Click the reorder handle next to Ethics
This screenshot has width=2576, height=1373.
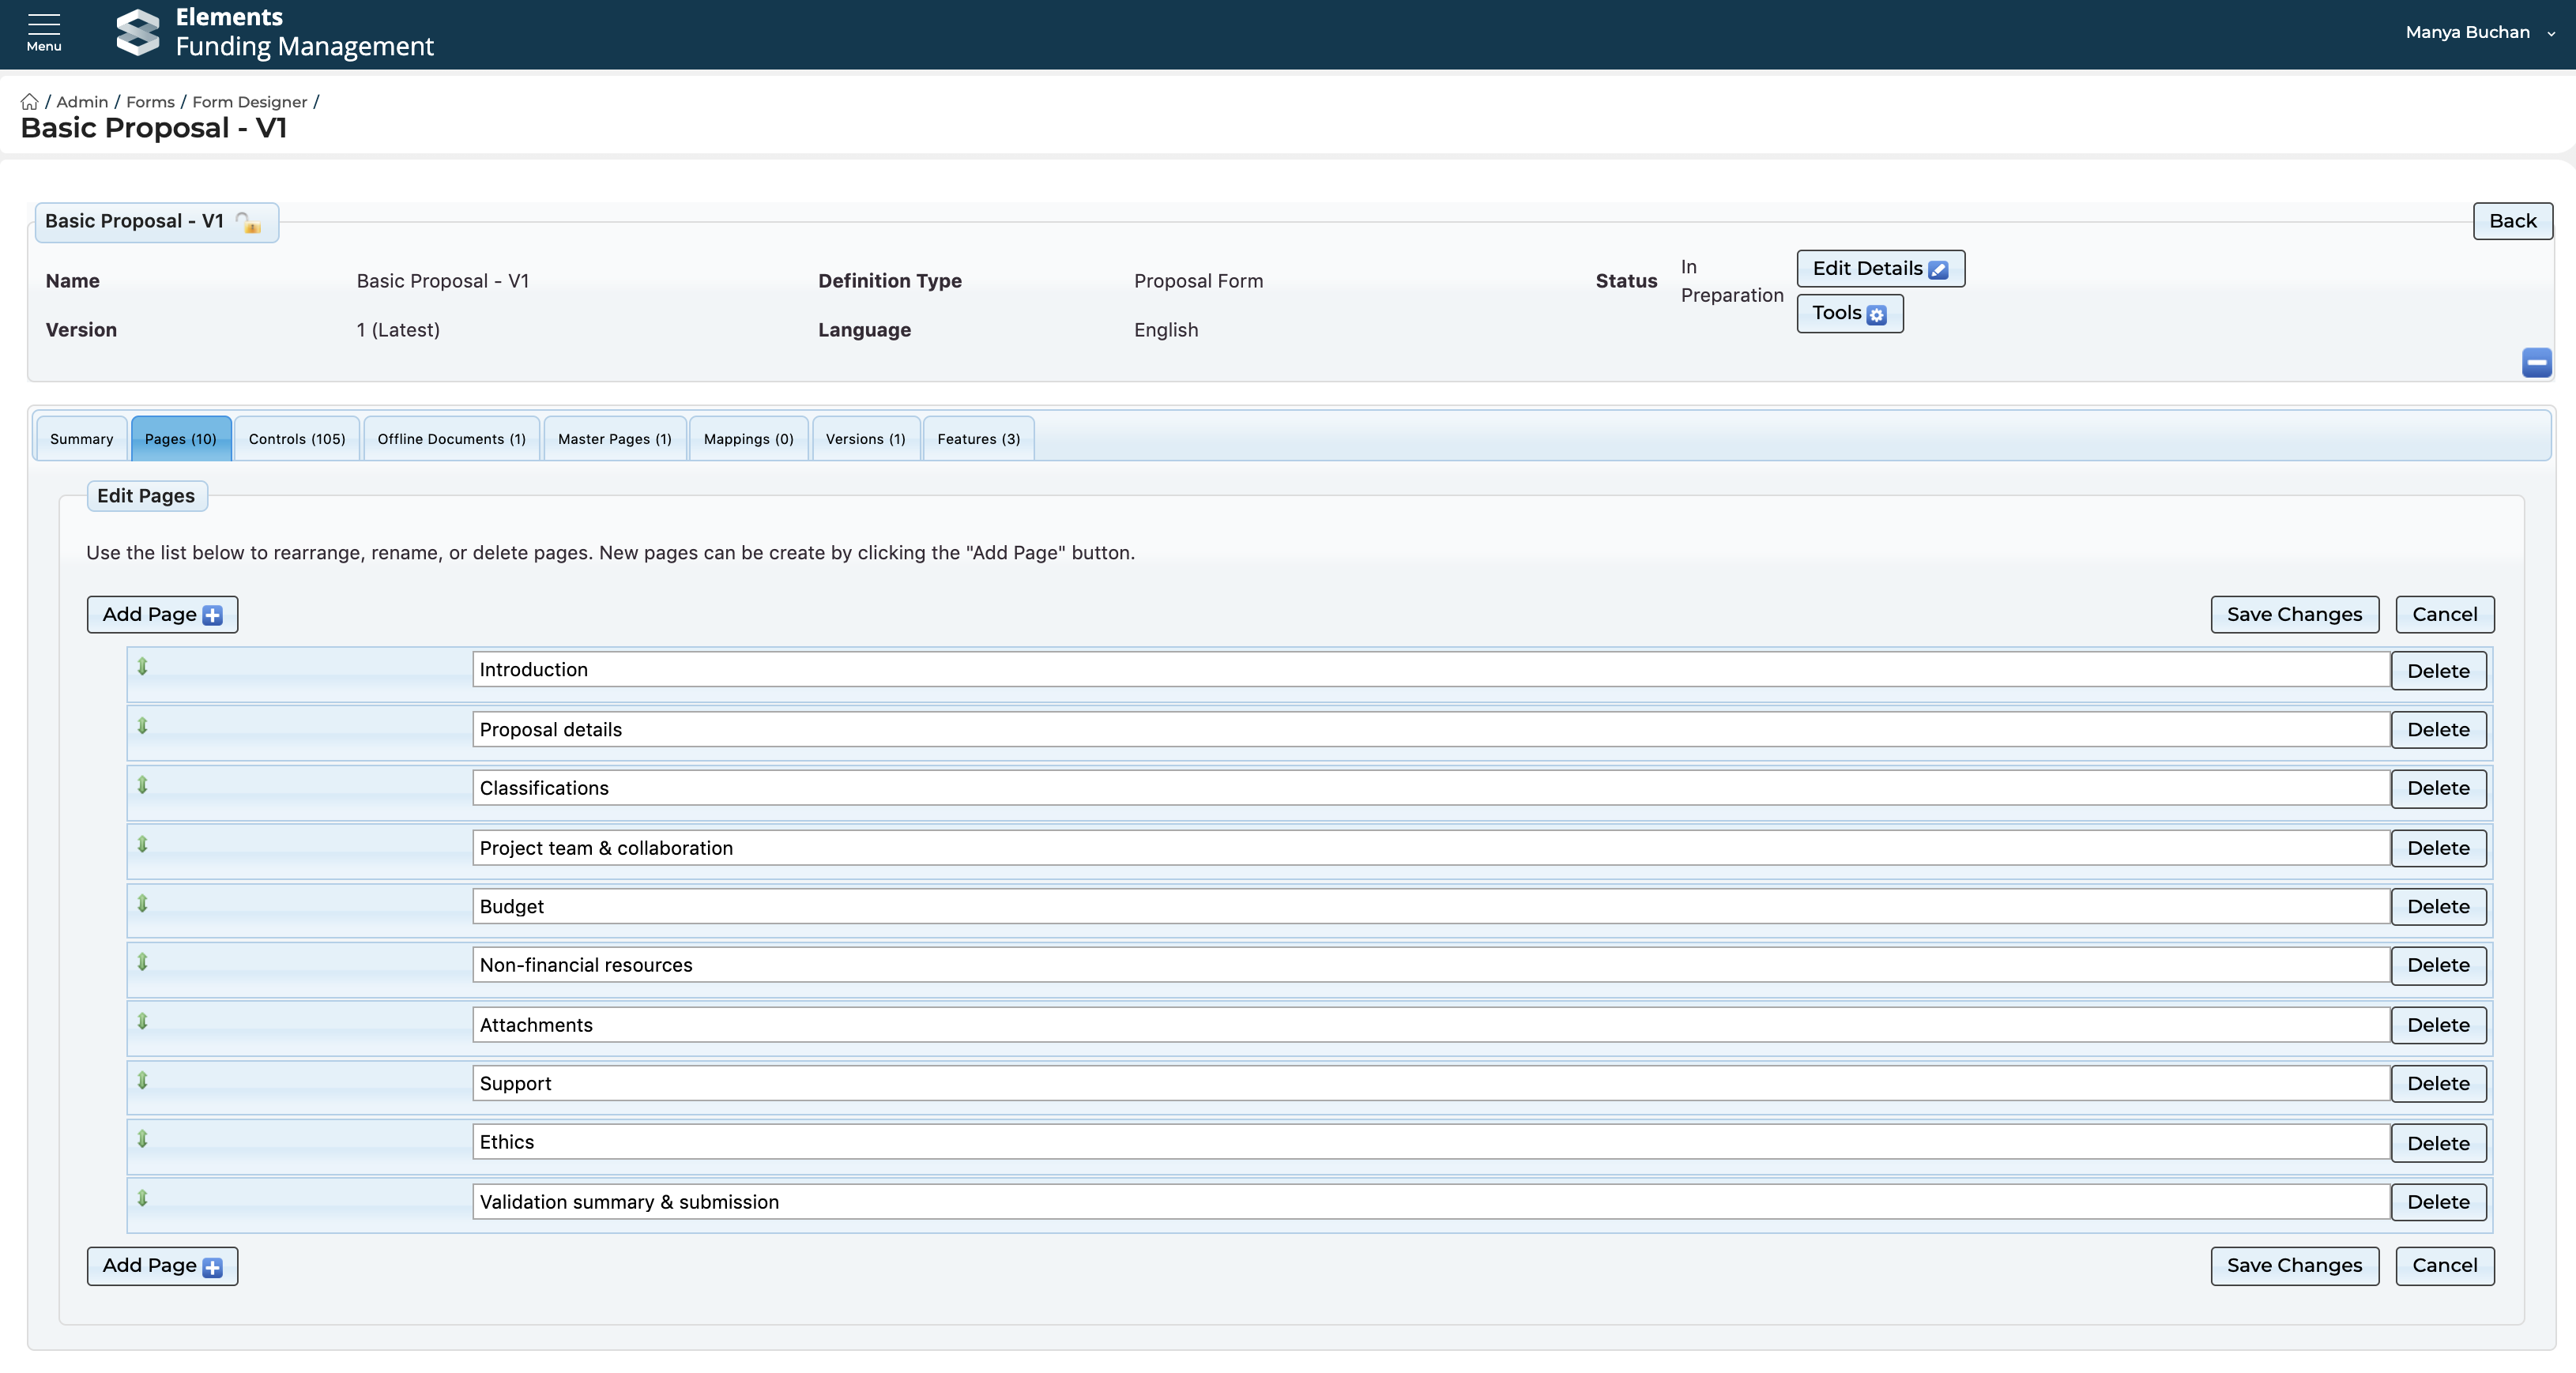pyautogui.click(x=142, y=1139)
